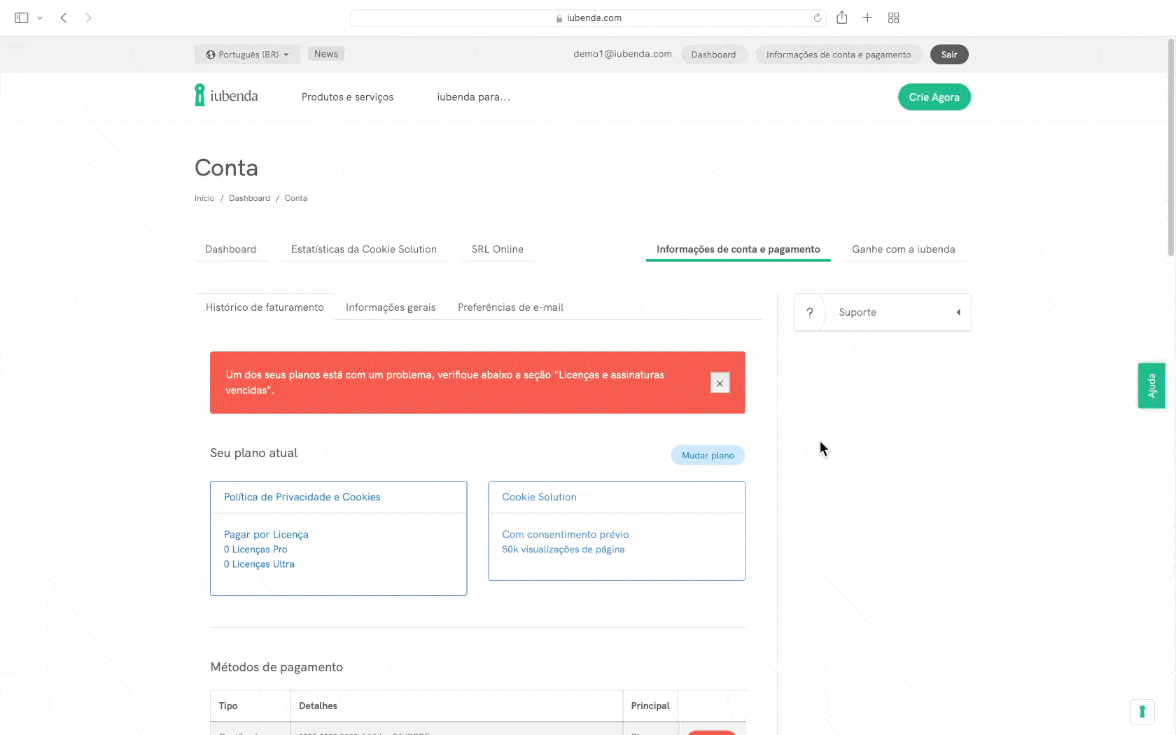Screen dimensions: 1176x735
Task: Open the Ajuda side tab
Action: (x=1151, y=385)
